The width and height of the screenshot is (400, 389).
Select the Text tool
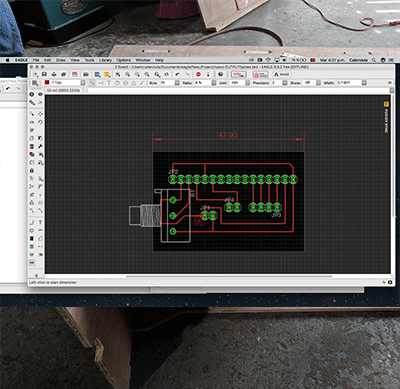point(40,222)
